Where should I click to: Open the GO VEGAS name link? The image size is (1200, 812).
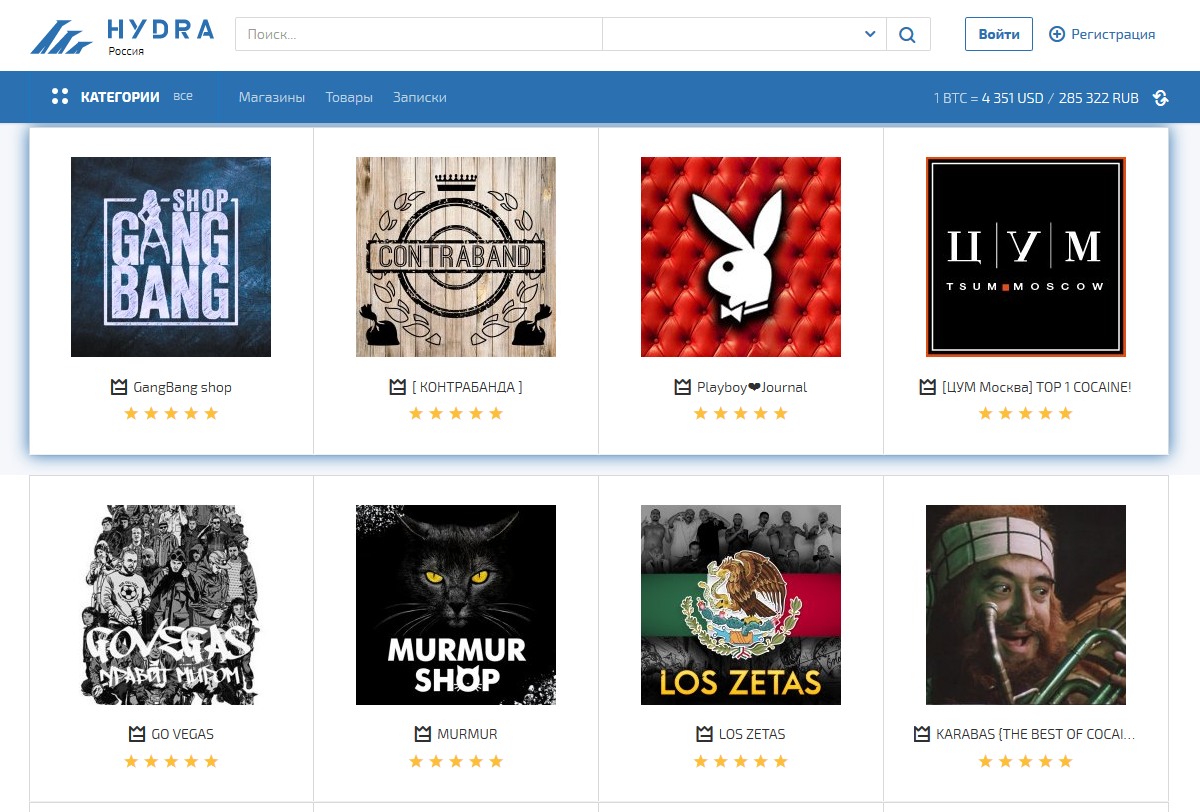coord(182,734)
